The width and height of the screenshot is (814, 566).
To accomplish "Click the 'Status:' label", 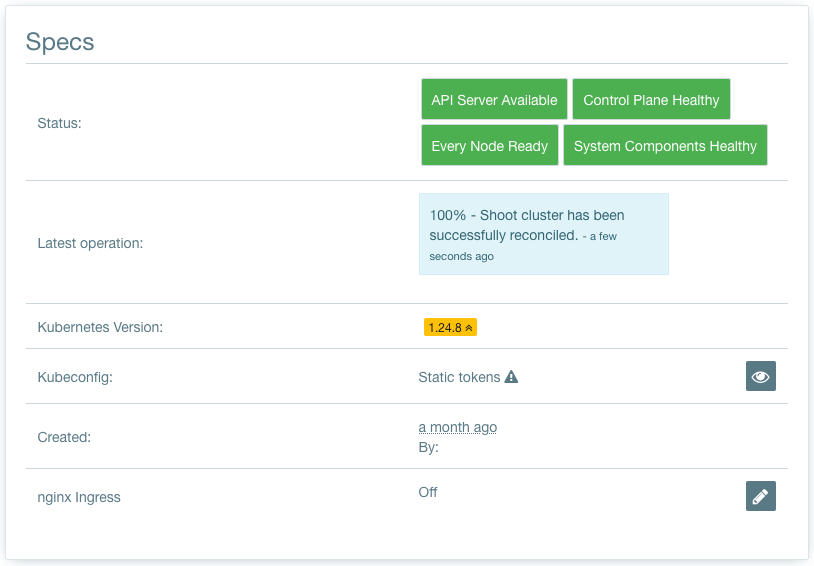I will [59, 123].
